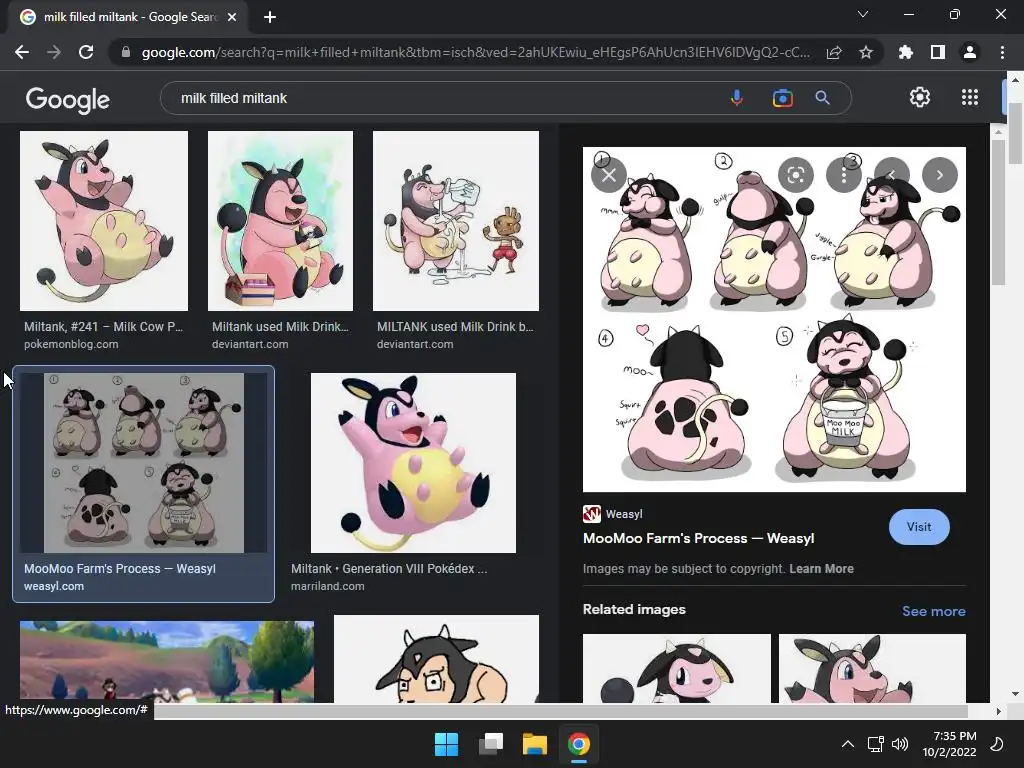
Task: Click the lock icon in the address bar
Action: (x=126, y=52)
